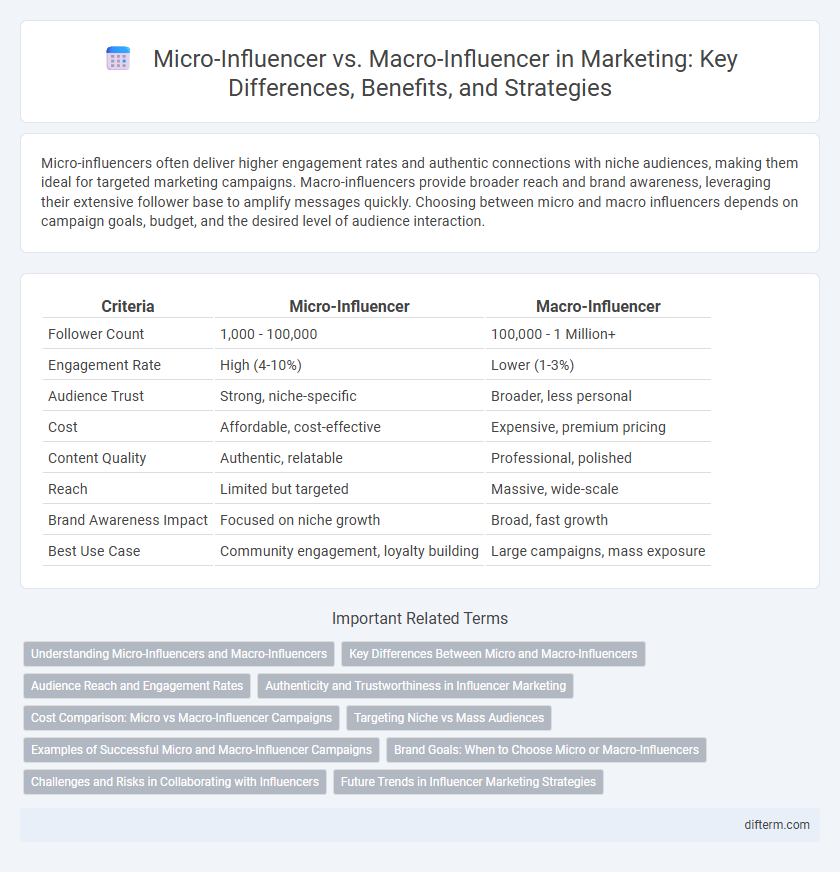
Task: Click 'Large campaigns, mass exposure' cell
Action: (x=598, y=551)
